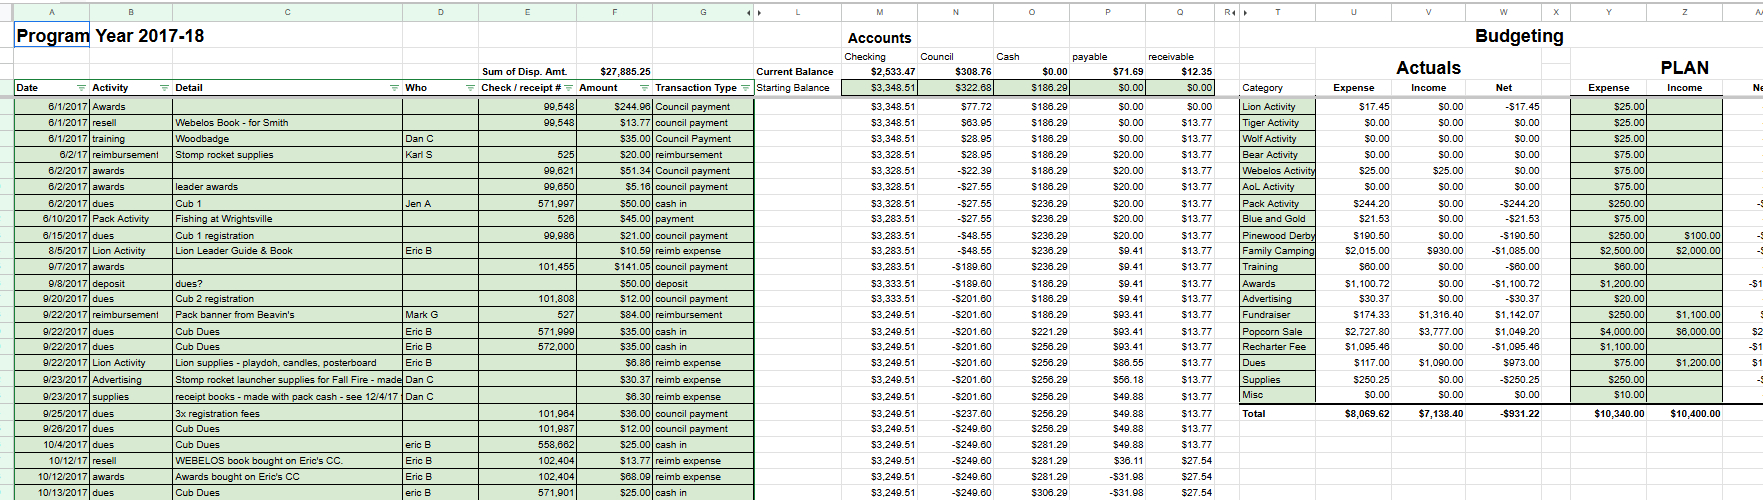Click the 'Family Camping' category cell
Viewport: 1763px width, 500px height.
[x=1278, y=251]
